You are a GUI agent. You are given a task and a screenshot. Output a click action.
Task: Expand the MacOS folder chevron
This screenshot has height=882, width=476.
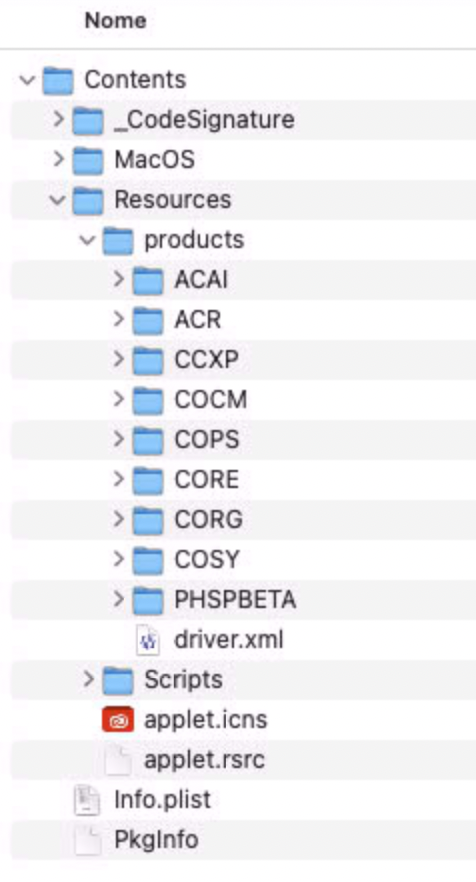pyautogui.click(x=58, y=159)
